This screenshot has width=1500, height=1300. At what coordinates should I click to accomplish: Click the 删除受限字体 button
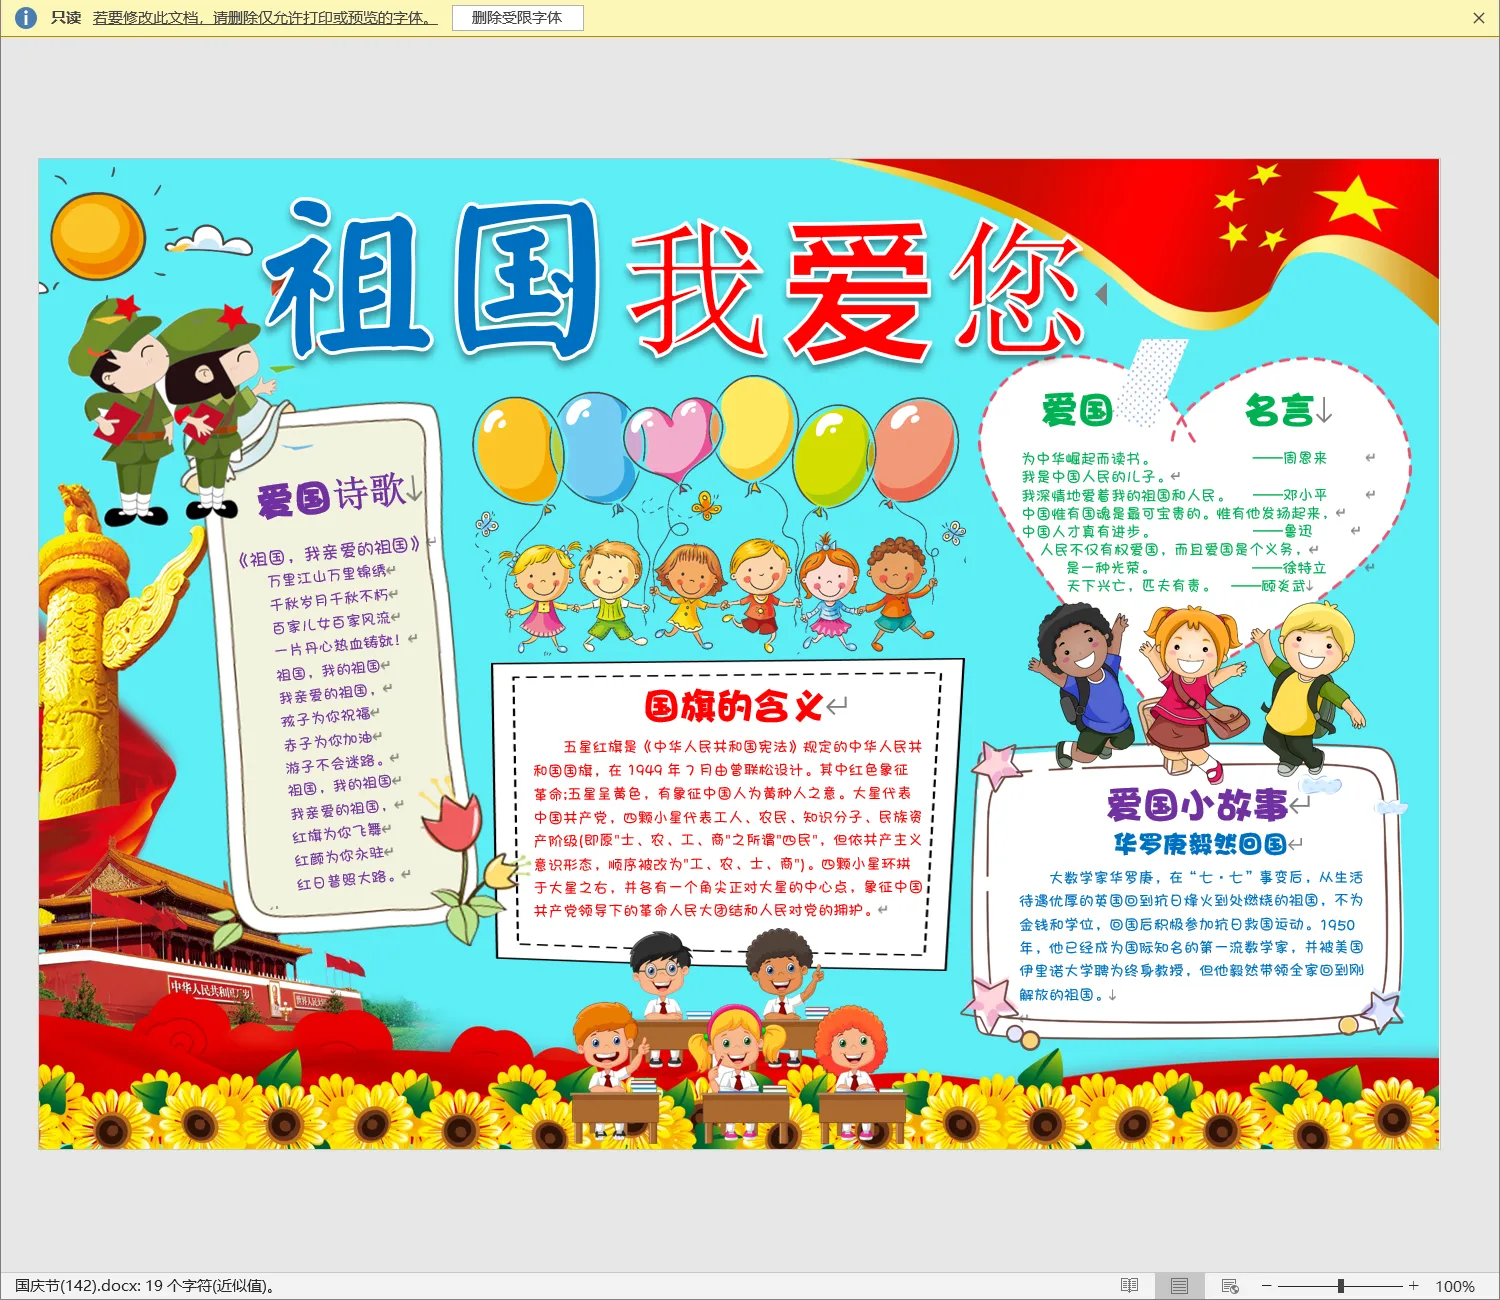coord(517,18)
